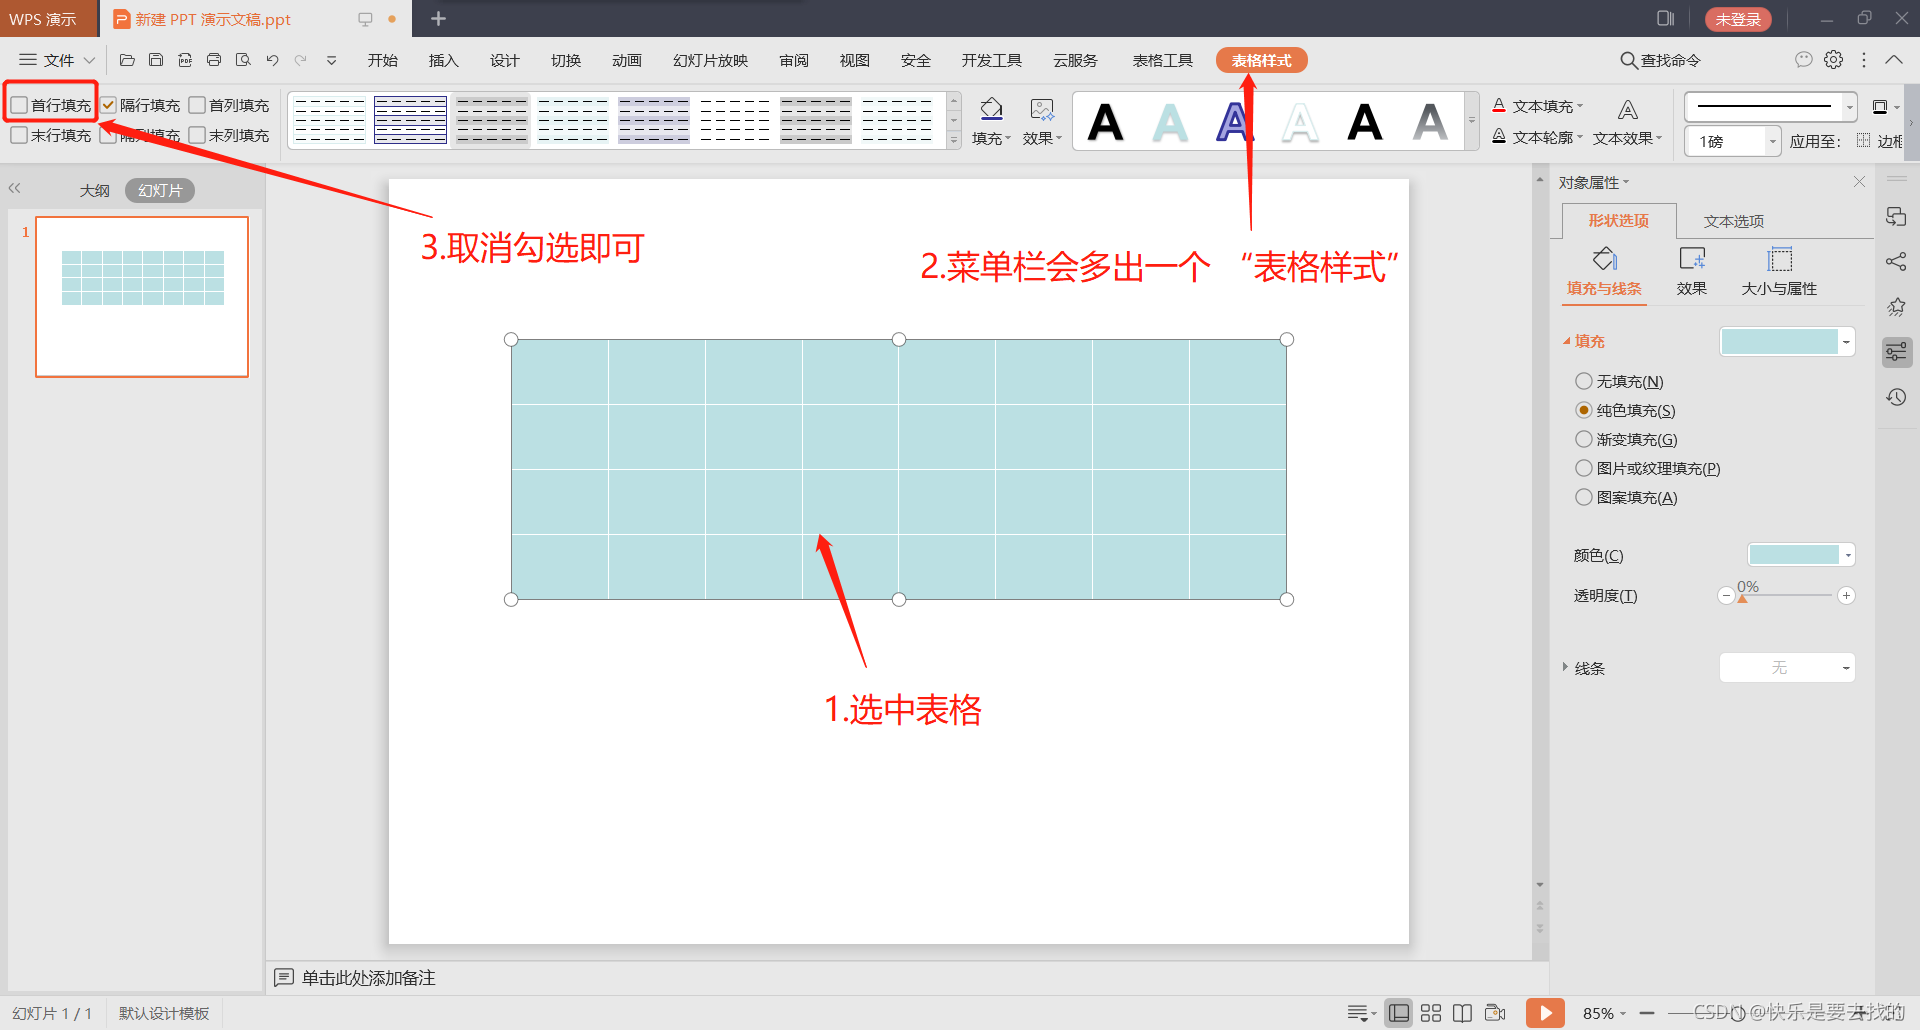Uncheck 隔行填充 checkbox
Image resolution: width=1920 pixels, height=1030 pixels.
pyautogui.click(x=108, y=105)
